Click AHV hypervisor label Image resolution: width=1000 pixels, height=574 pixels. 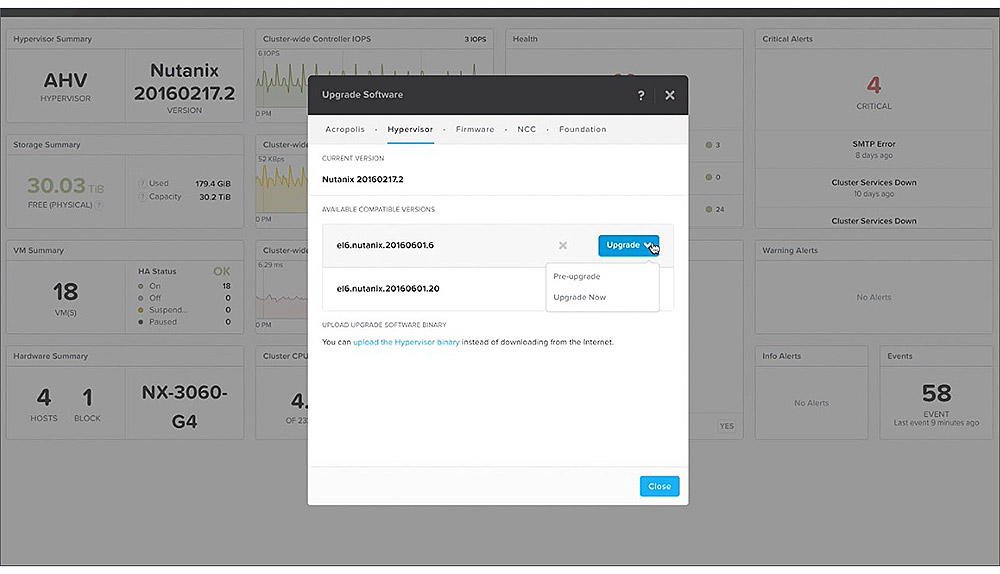[66, 80]
